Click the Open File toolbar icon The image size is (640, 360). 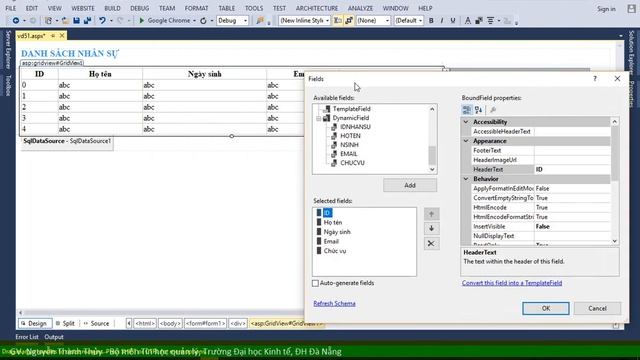65,20
